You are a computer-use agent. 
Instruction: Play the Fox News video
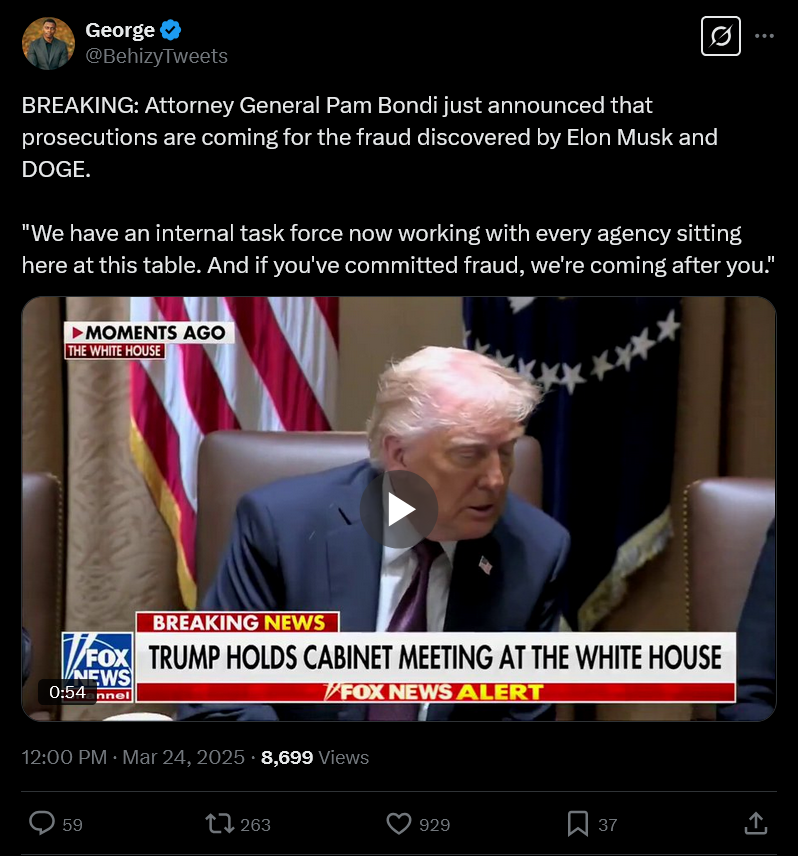[399, 509]
